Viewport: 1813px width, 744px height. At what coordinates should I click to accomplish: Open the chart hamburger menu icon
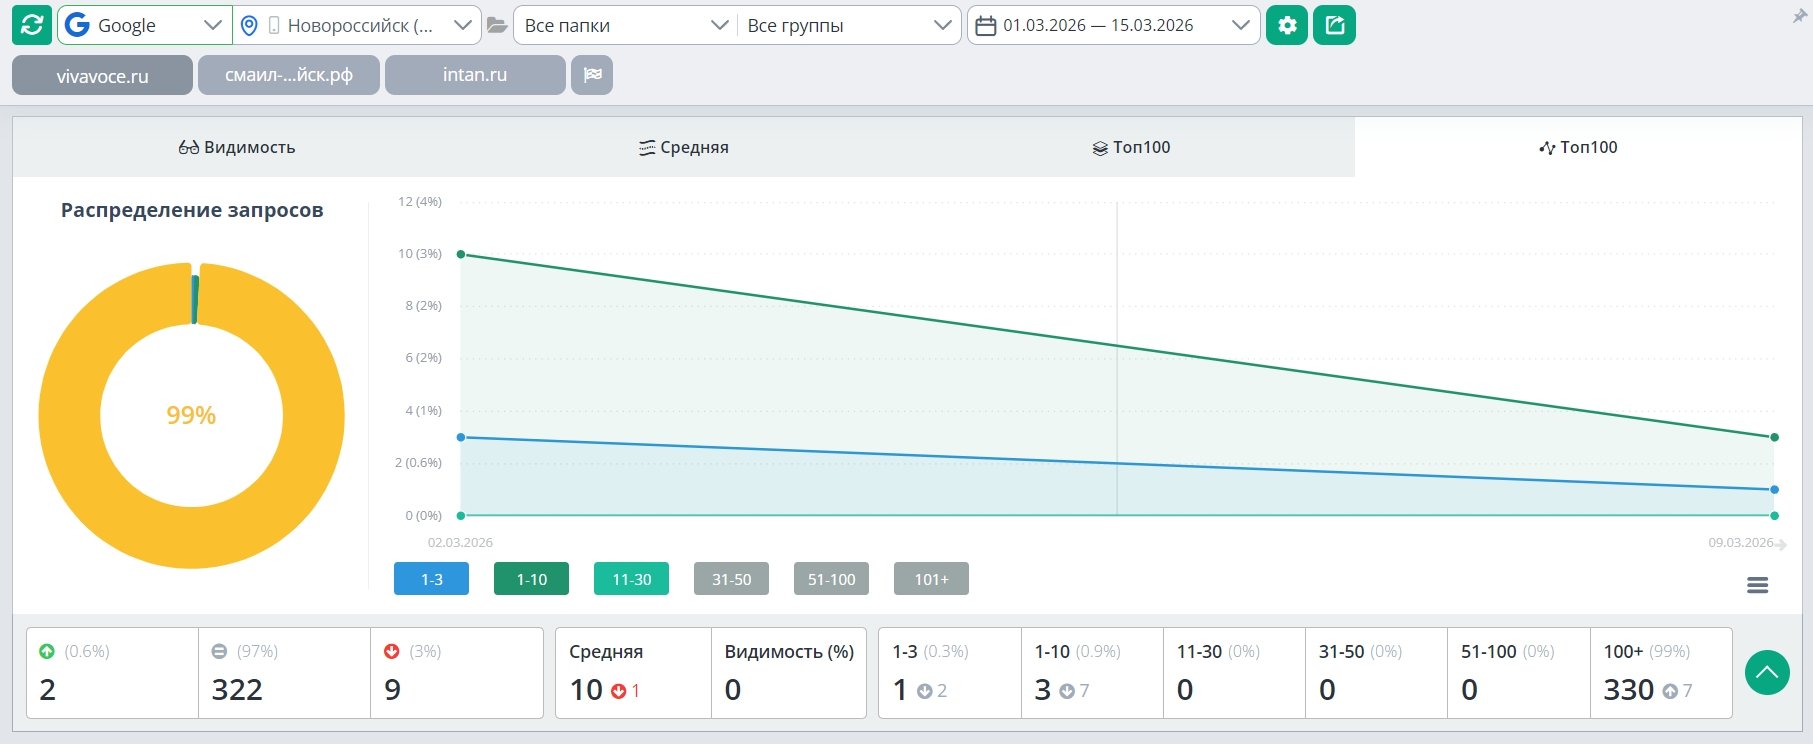tap(1757, 585)
